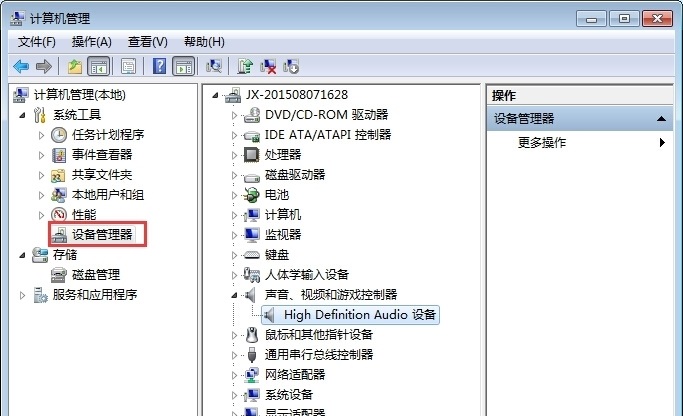This screenshot has width=683, height=416.
Task: Click the Back arrow toolbar icon
Action: (21, 67)
